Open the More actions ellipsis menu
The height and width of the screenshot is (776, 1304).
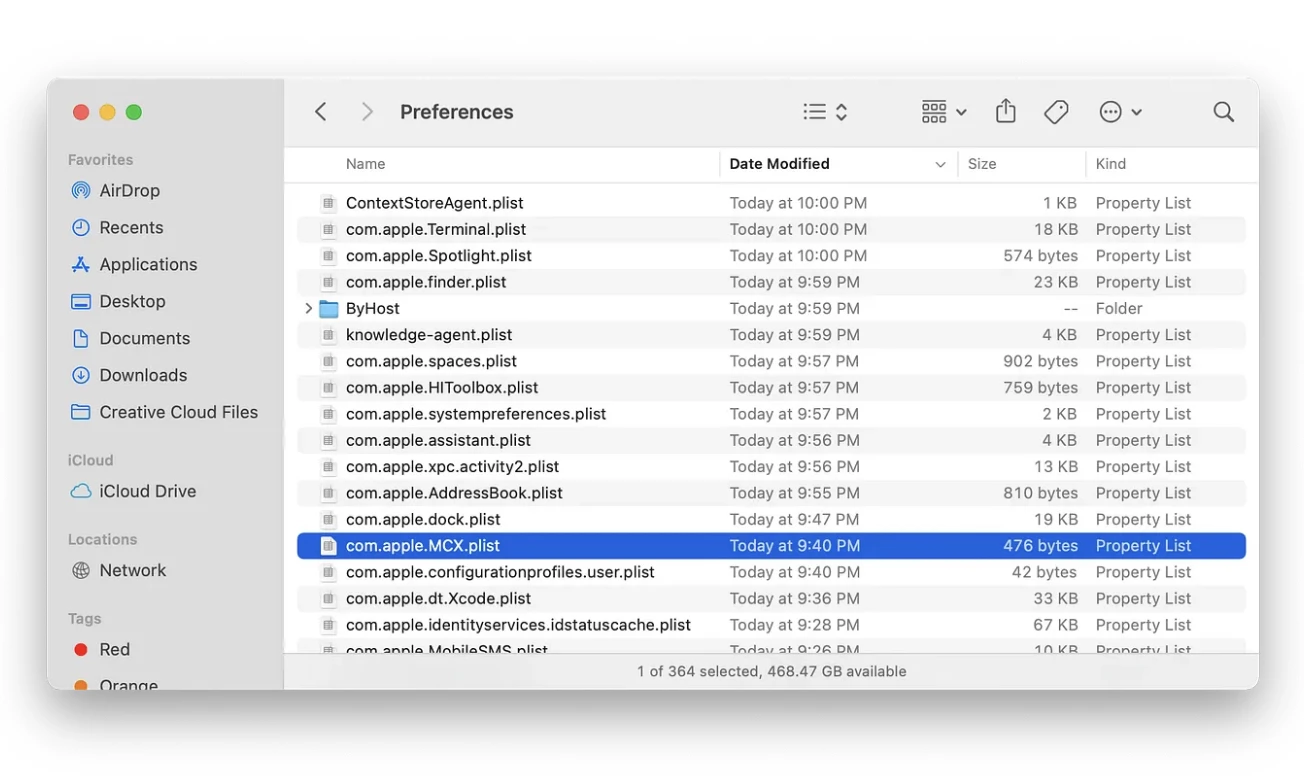1120,112
